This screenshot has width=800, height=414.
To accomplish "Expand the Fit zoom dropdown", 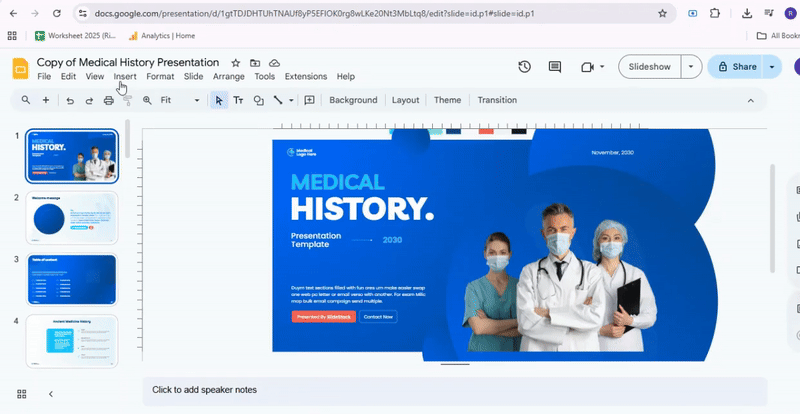I will click(x=196, y=100).
